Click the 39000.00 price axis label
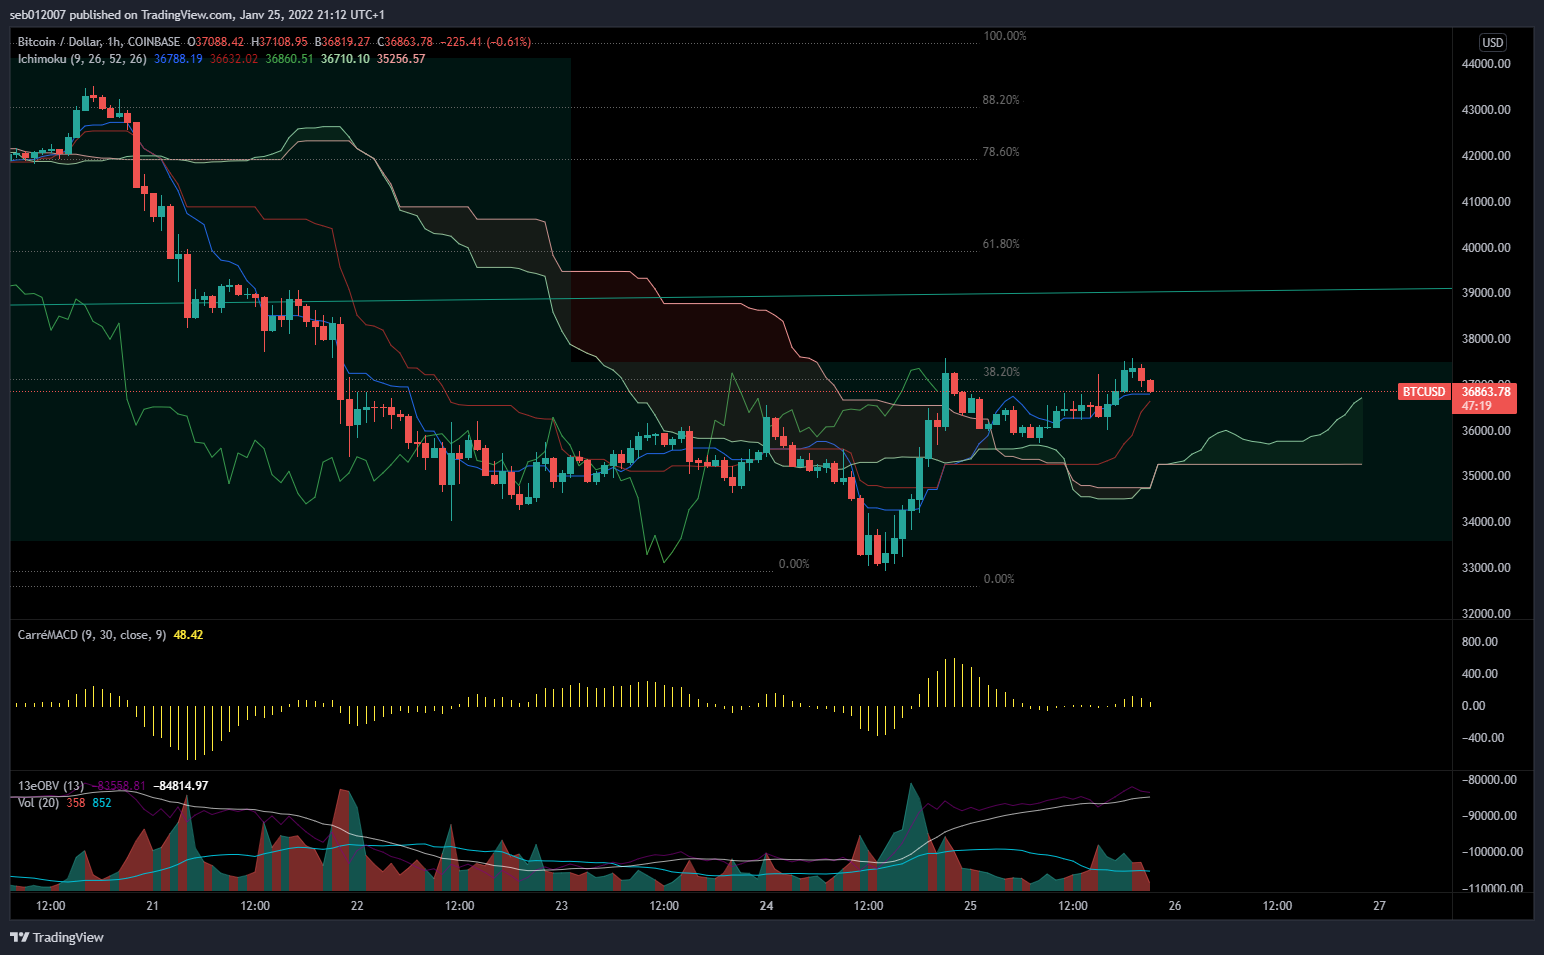The image size is (1544, 955). (1486, 293)
